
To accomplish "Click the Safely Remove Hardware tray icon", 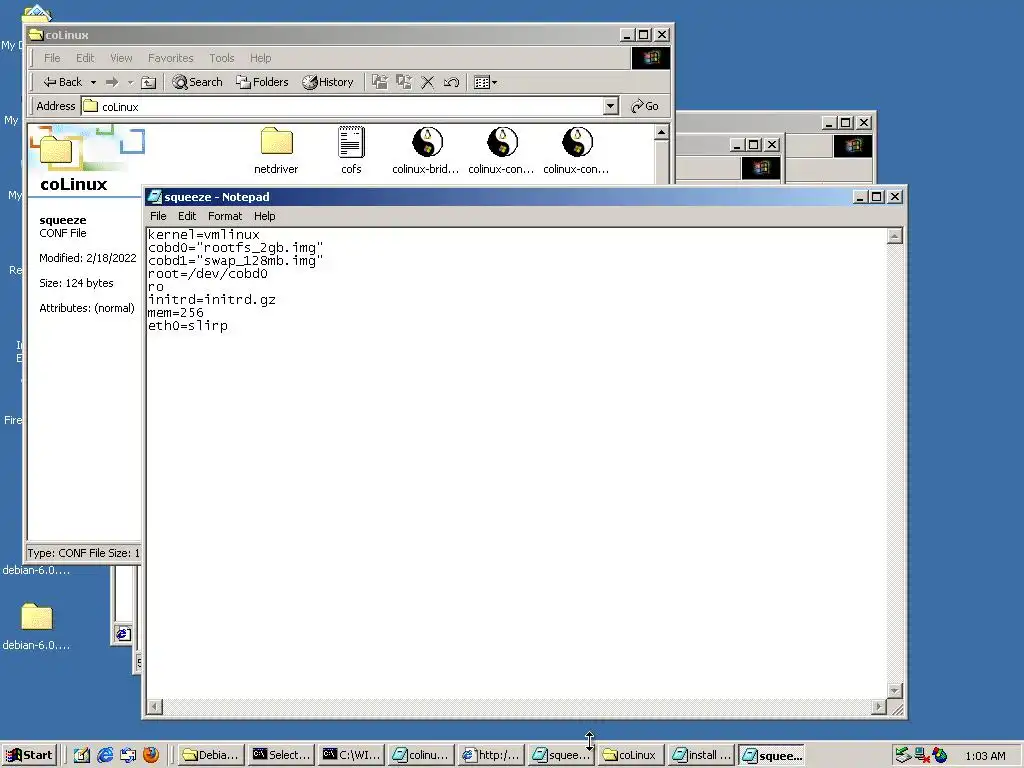I will click(x=903, y=755).
